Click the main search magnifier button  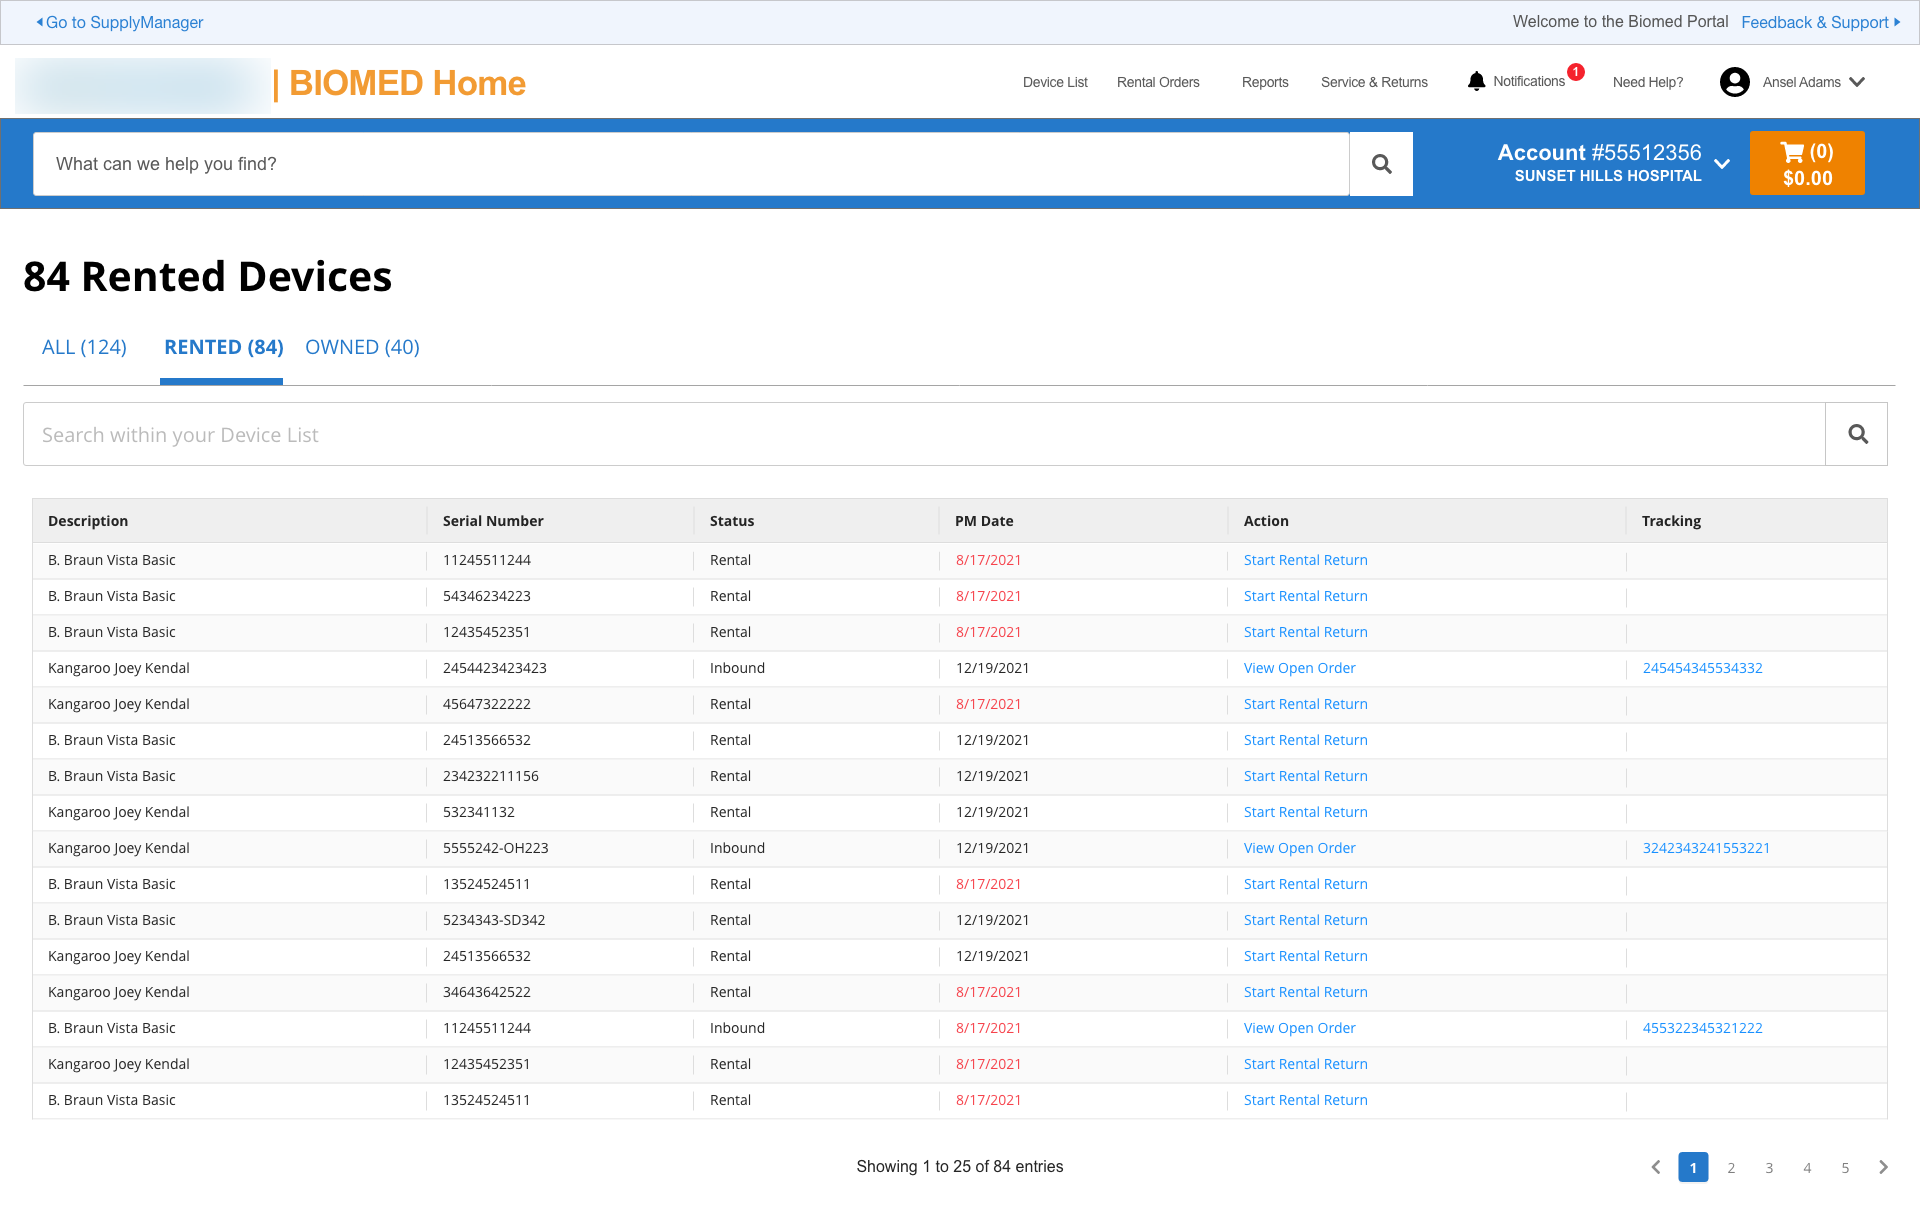pos(1381,164)
